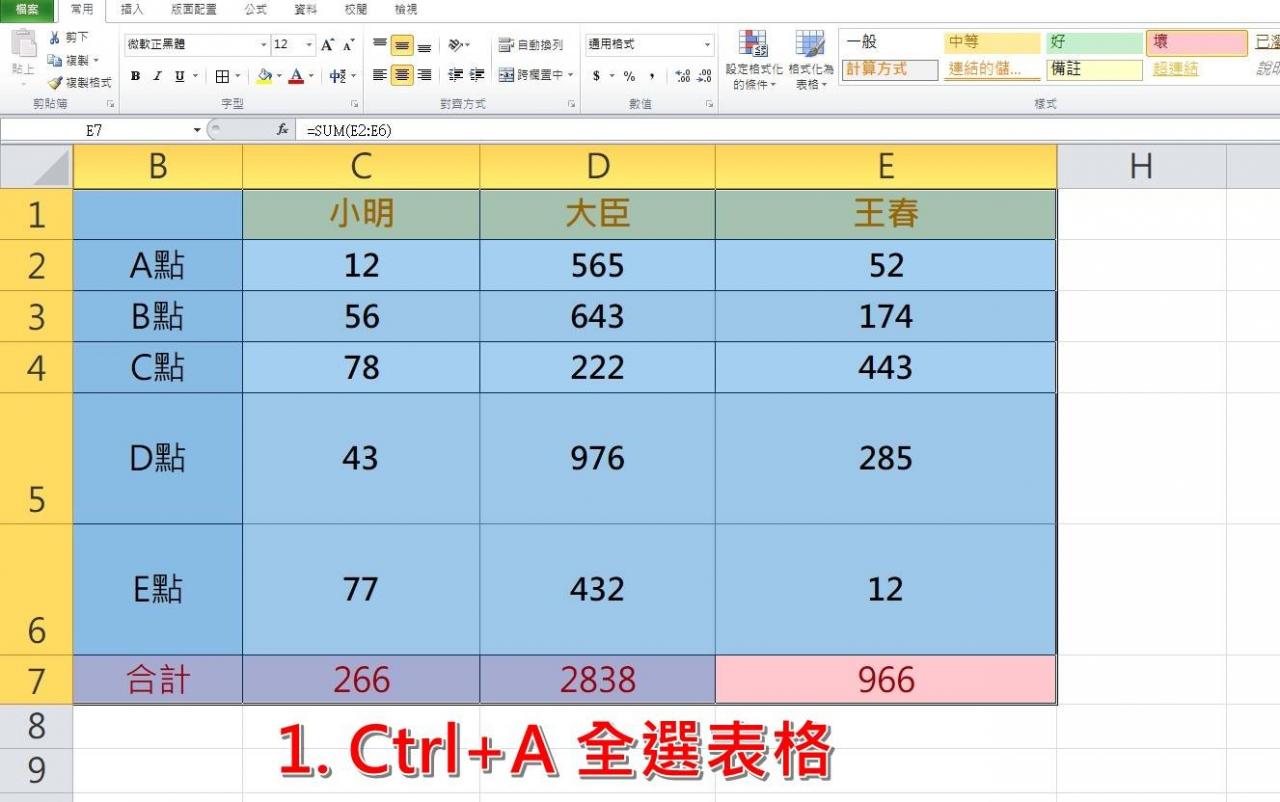
Task: Switch to the Insert (插入) tab
Action: point(132,9)
